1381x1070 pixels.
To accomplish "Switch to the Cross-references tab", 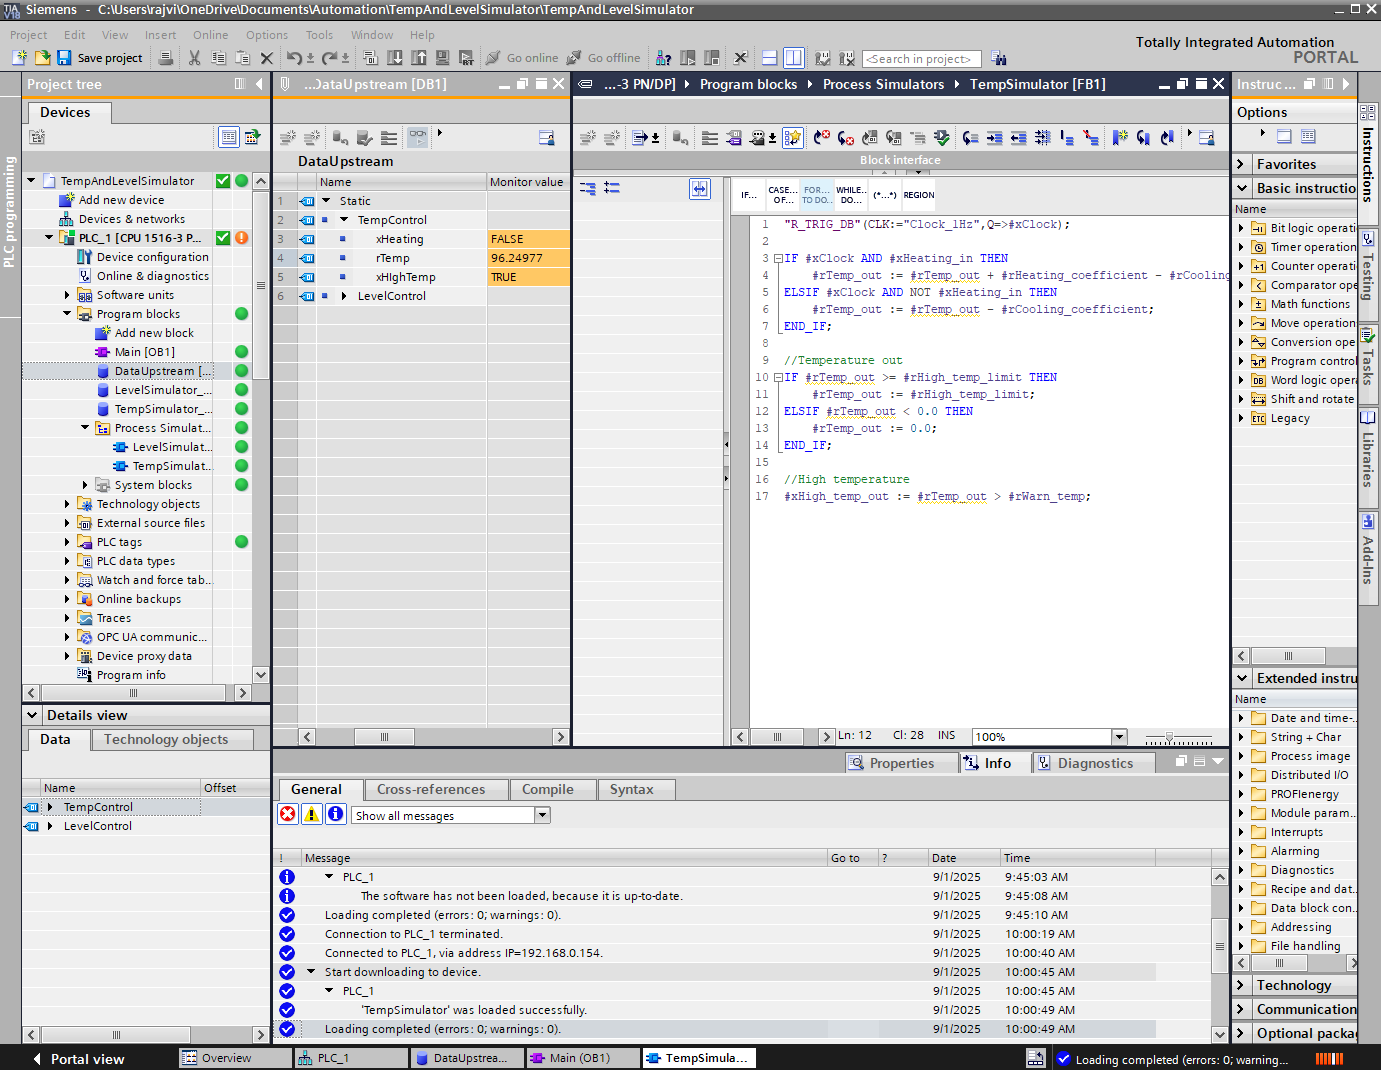I will click(x=431, y=789).
